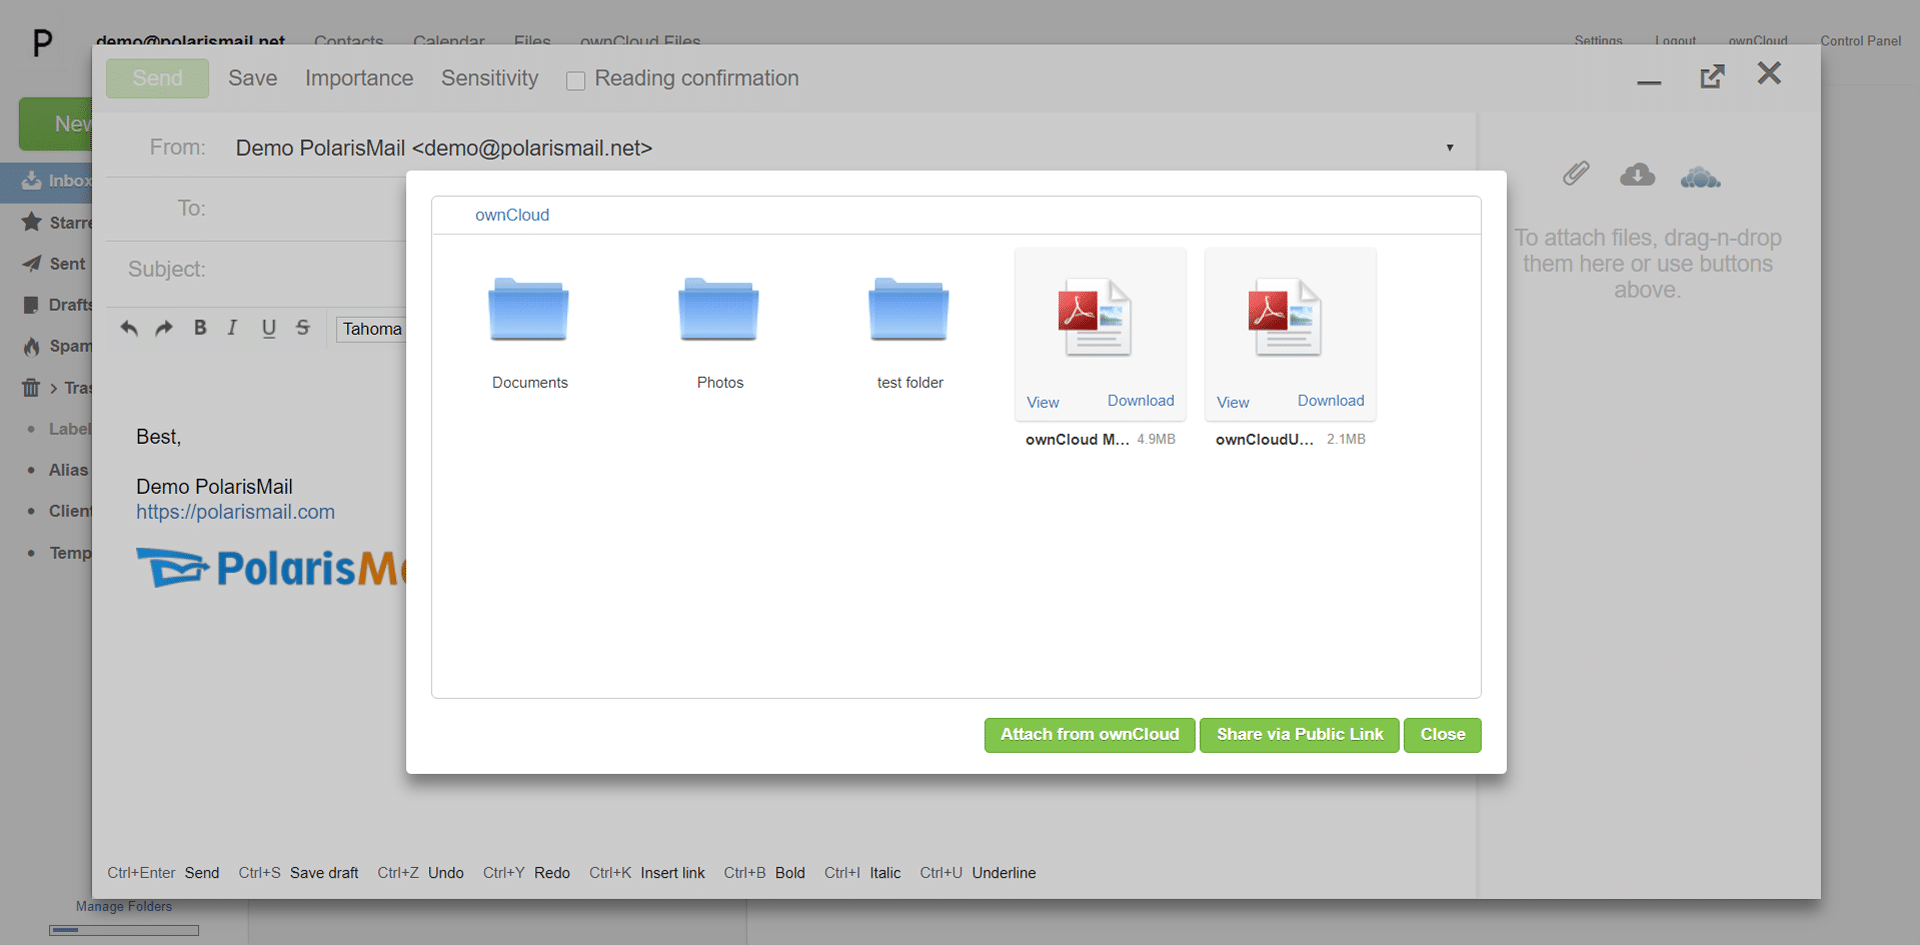Open the Drafts folder
Screen dimensions: 1920x945
tap(55, 305)
